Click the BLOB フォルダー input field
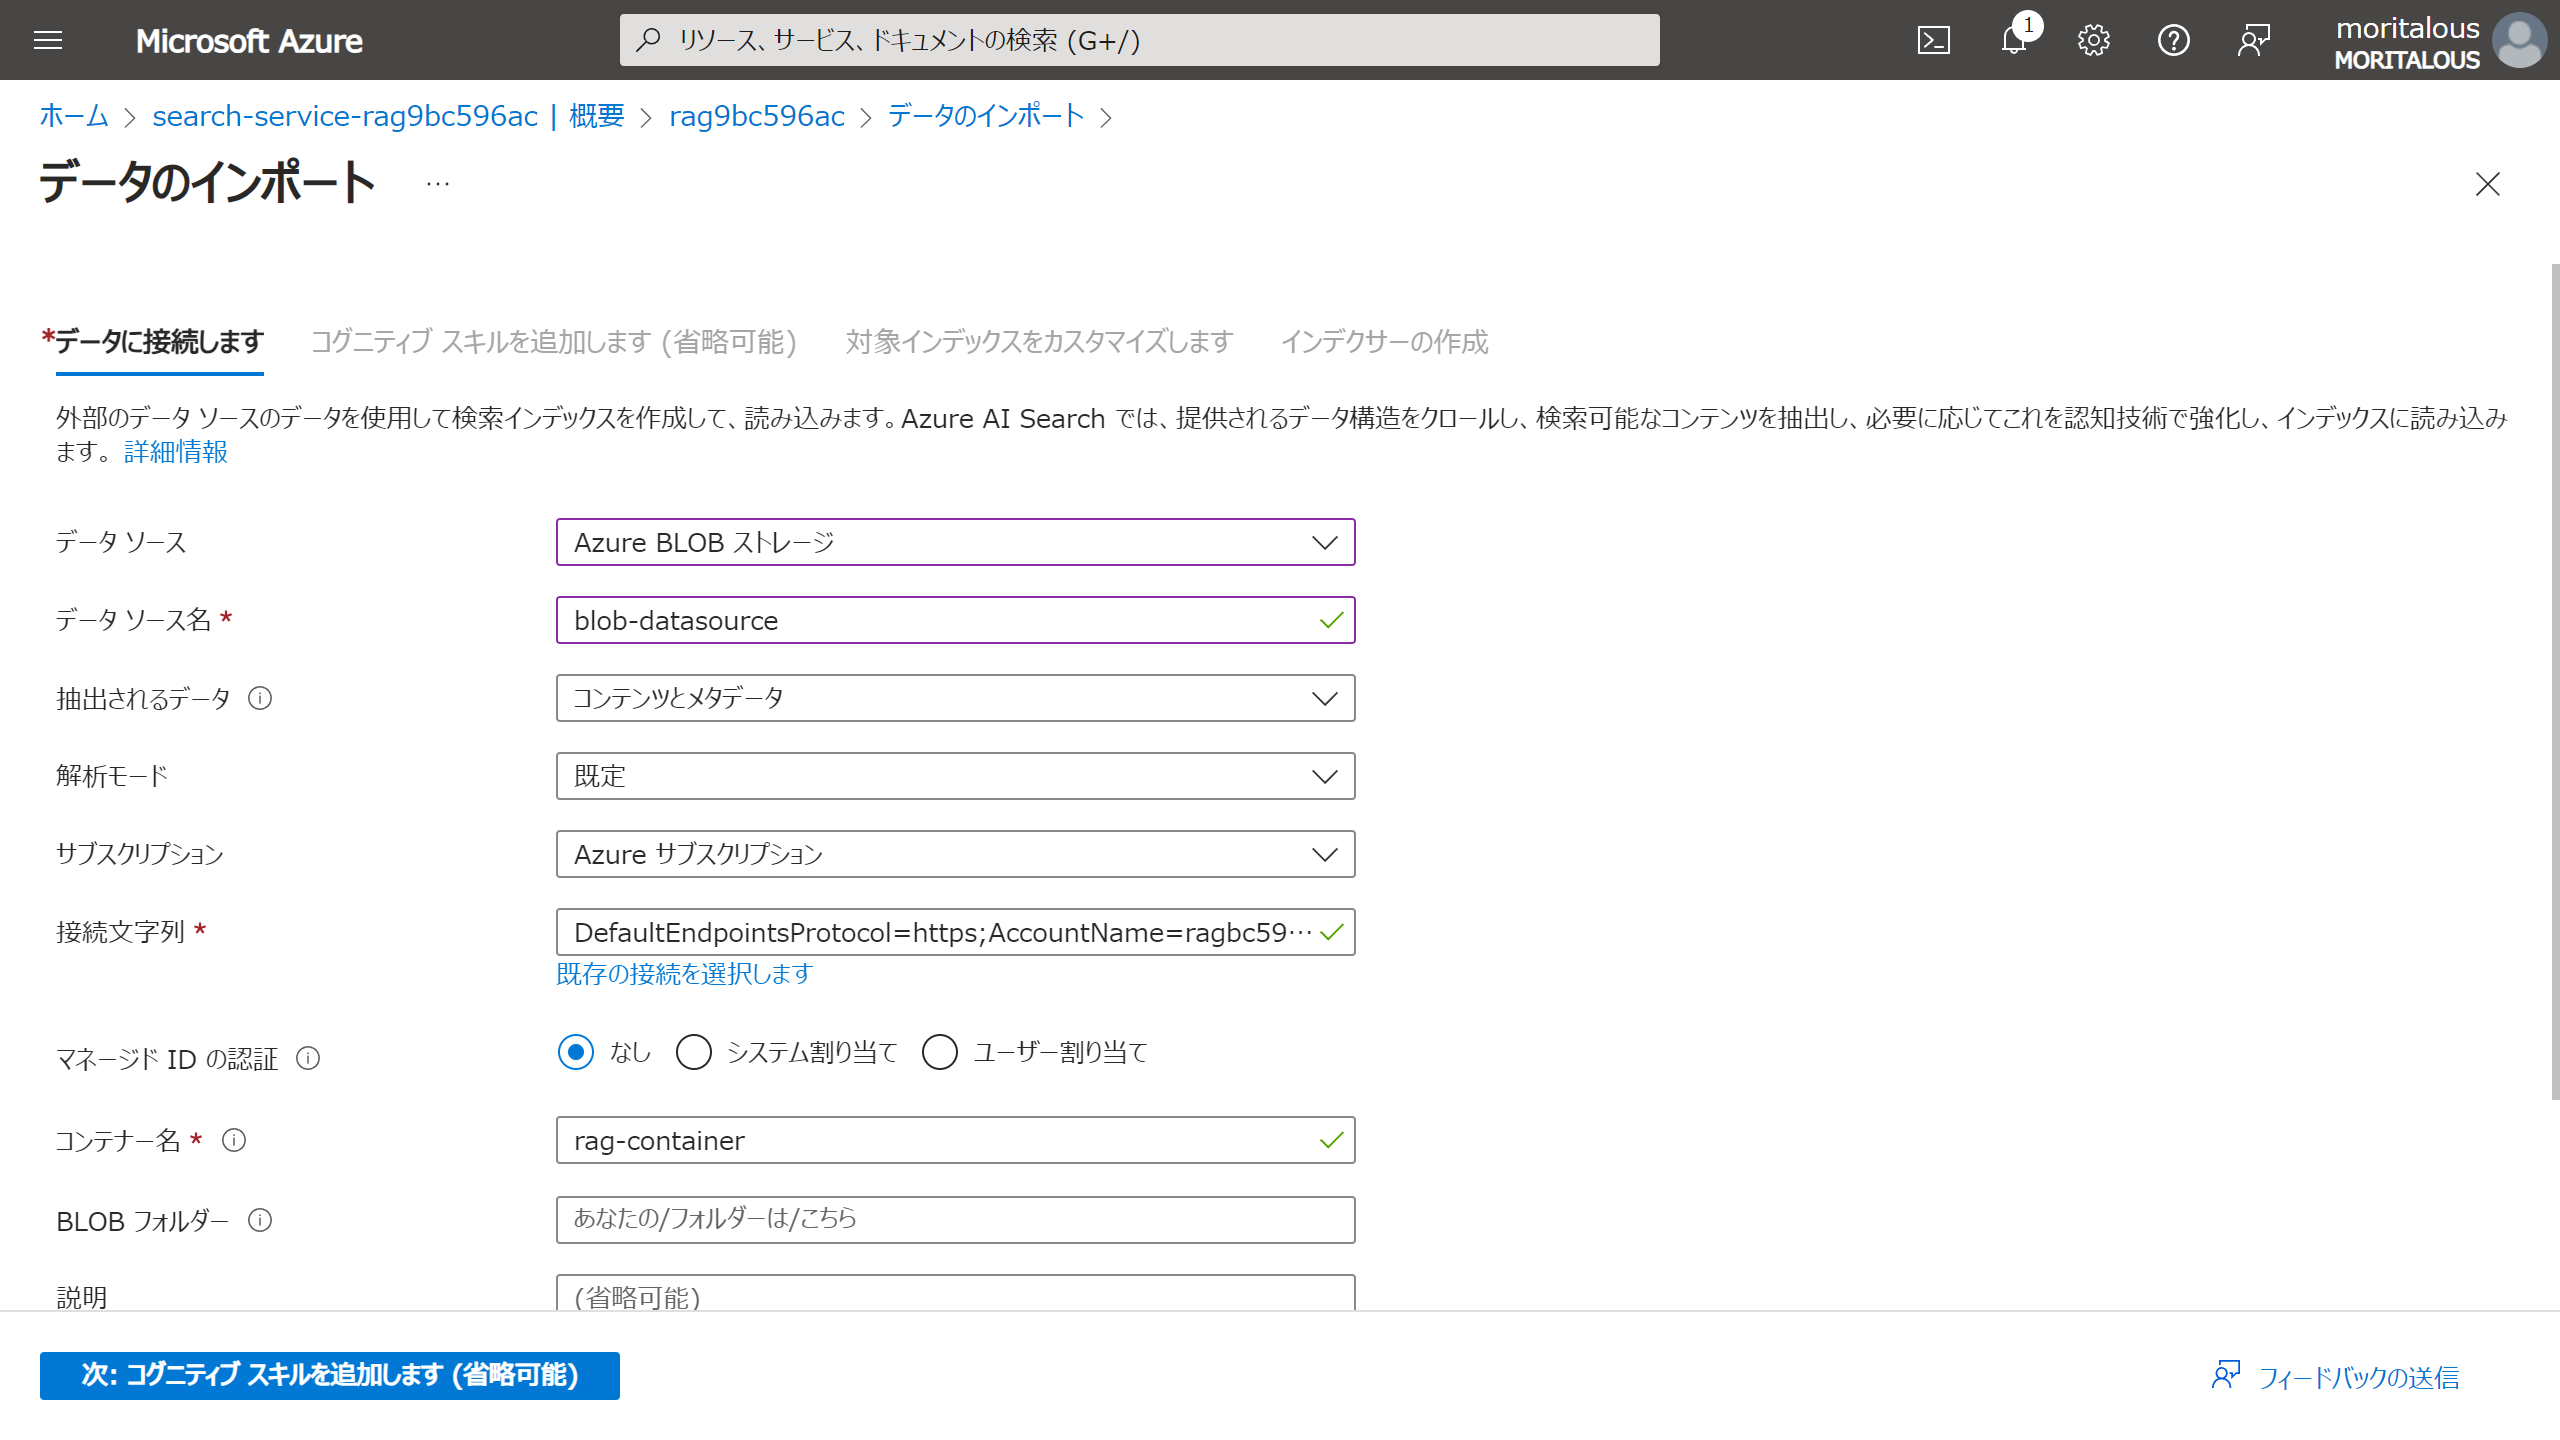 pyautogui.click(x=955, y=1219)
